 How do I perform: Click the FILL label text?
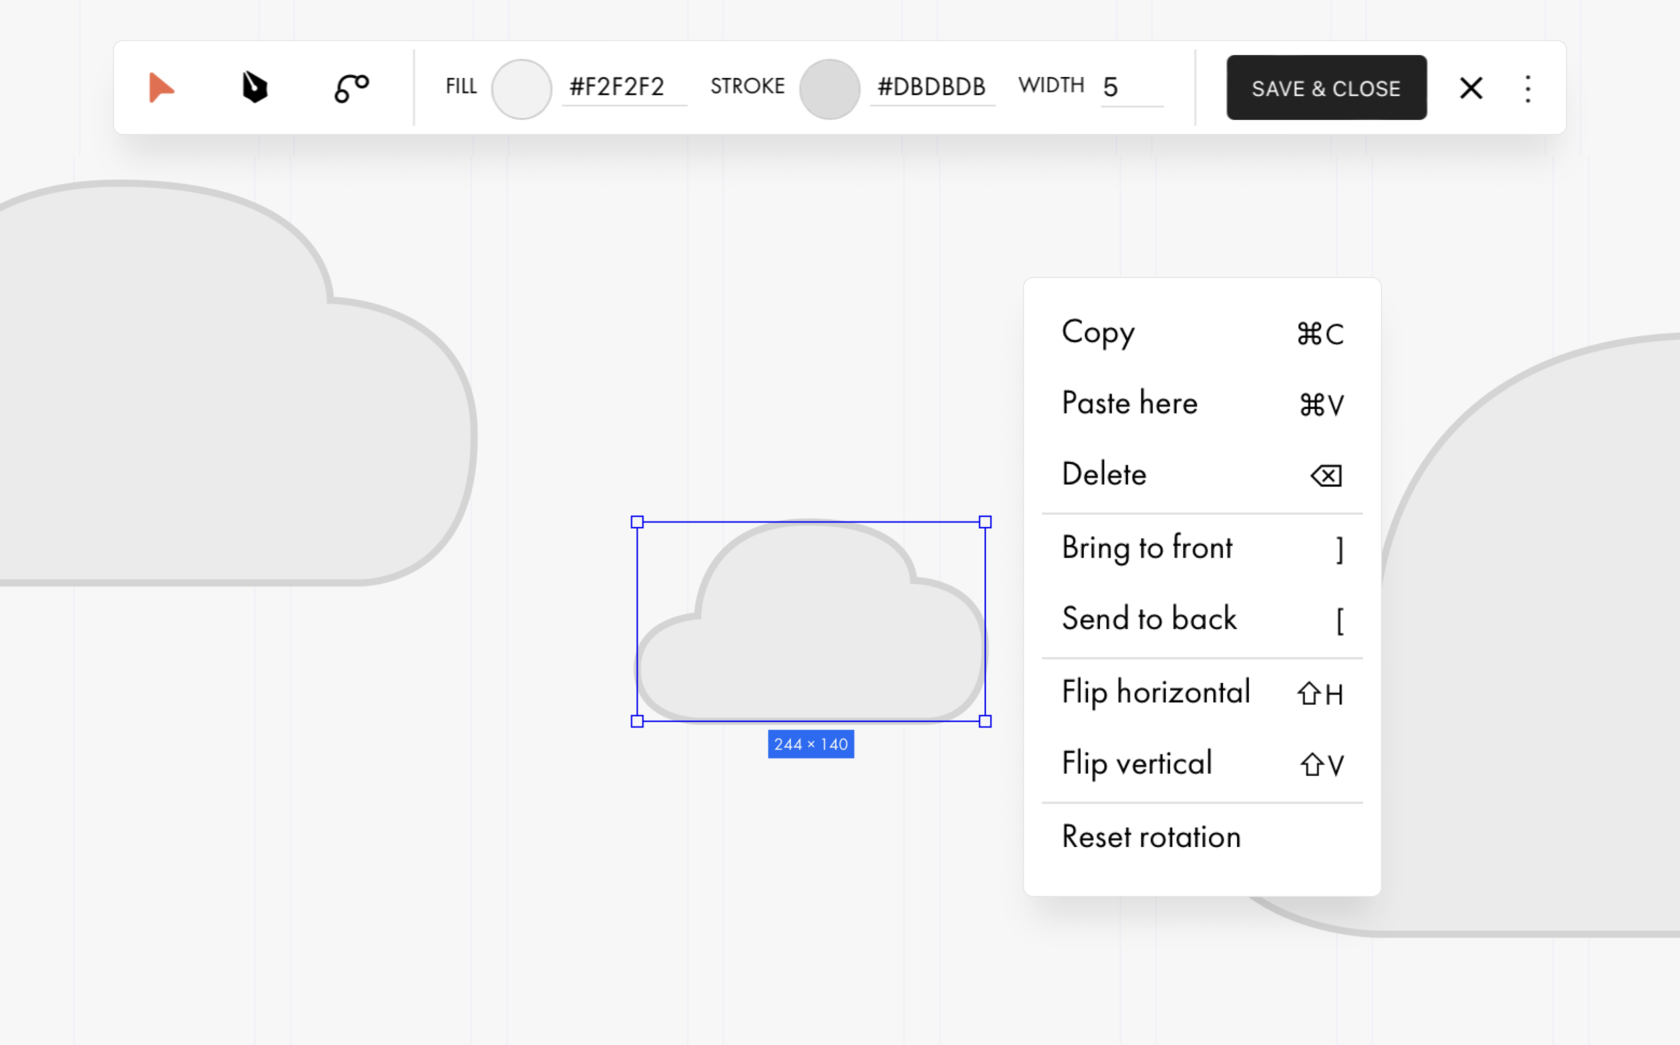[x=461, y=87]
